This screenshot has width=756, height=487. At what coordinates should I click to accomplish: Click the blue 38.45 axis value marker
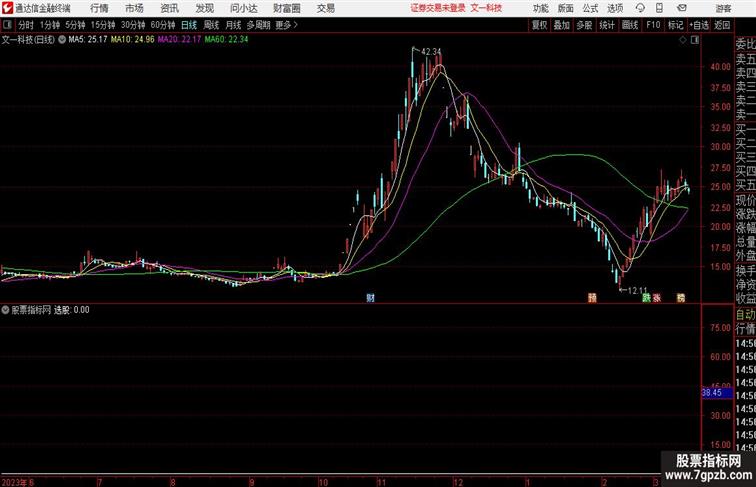(x=716, y=392)
